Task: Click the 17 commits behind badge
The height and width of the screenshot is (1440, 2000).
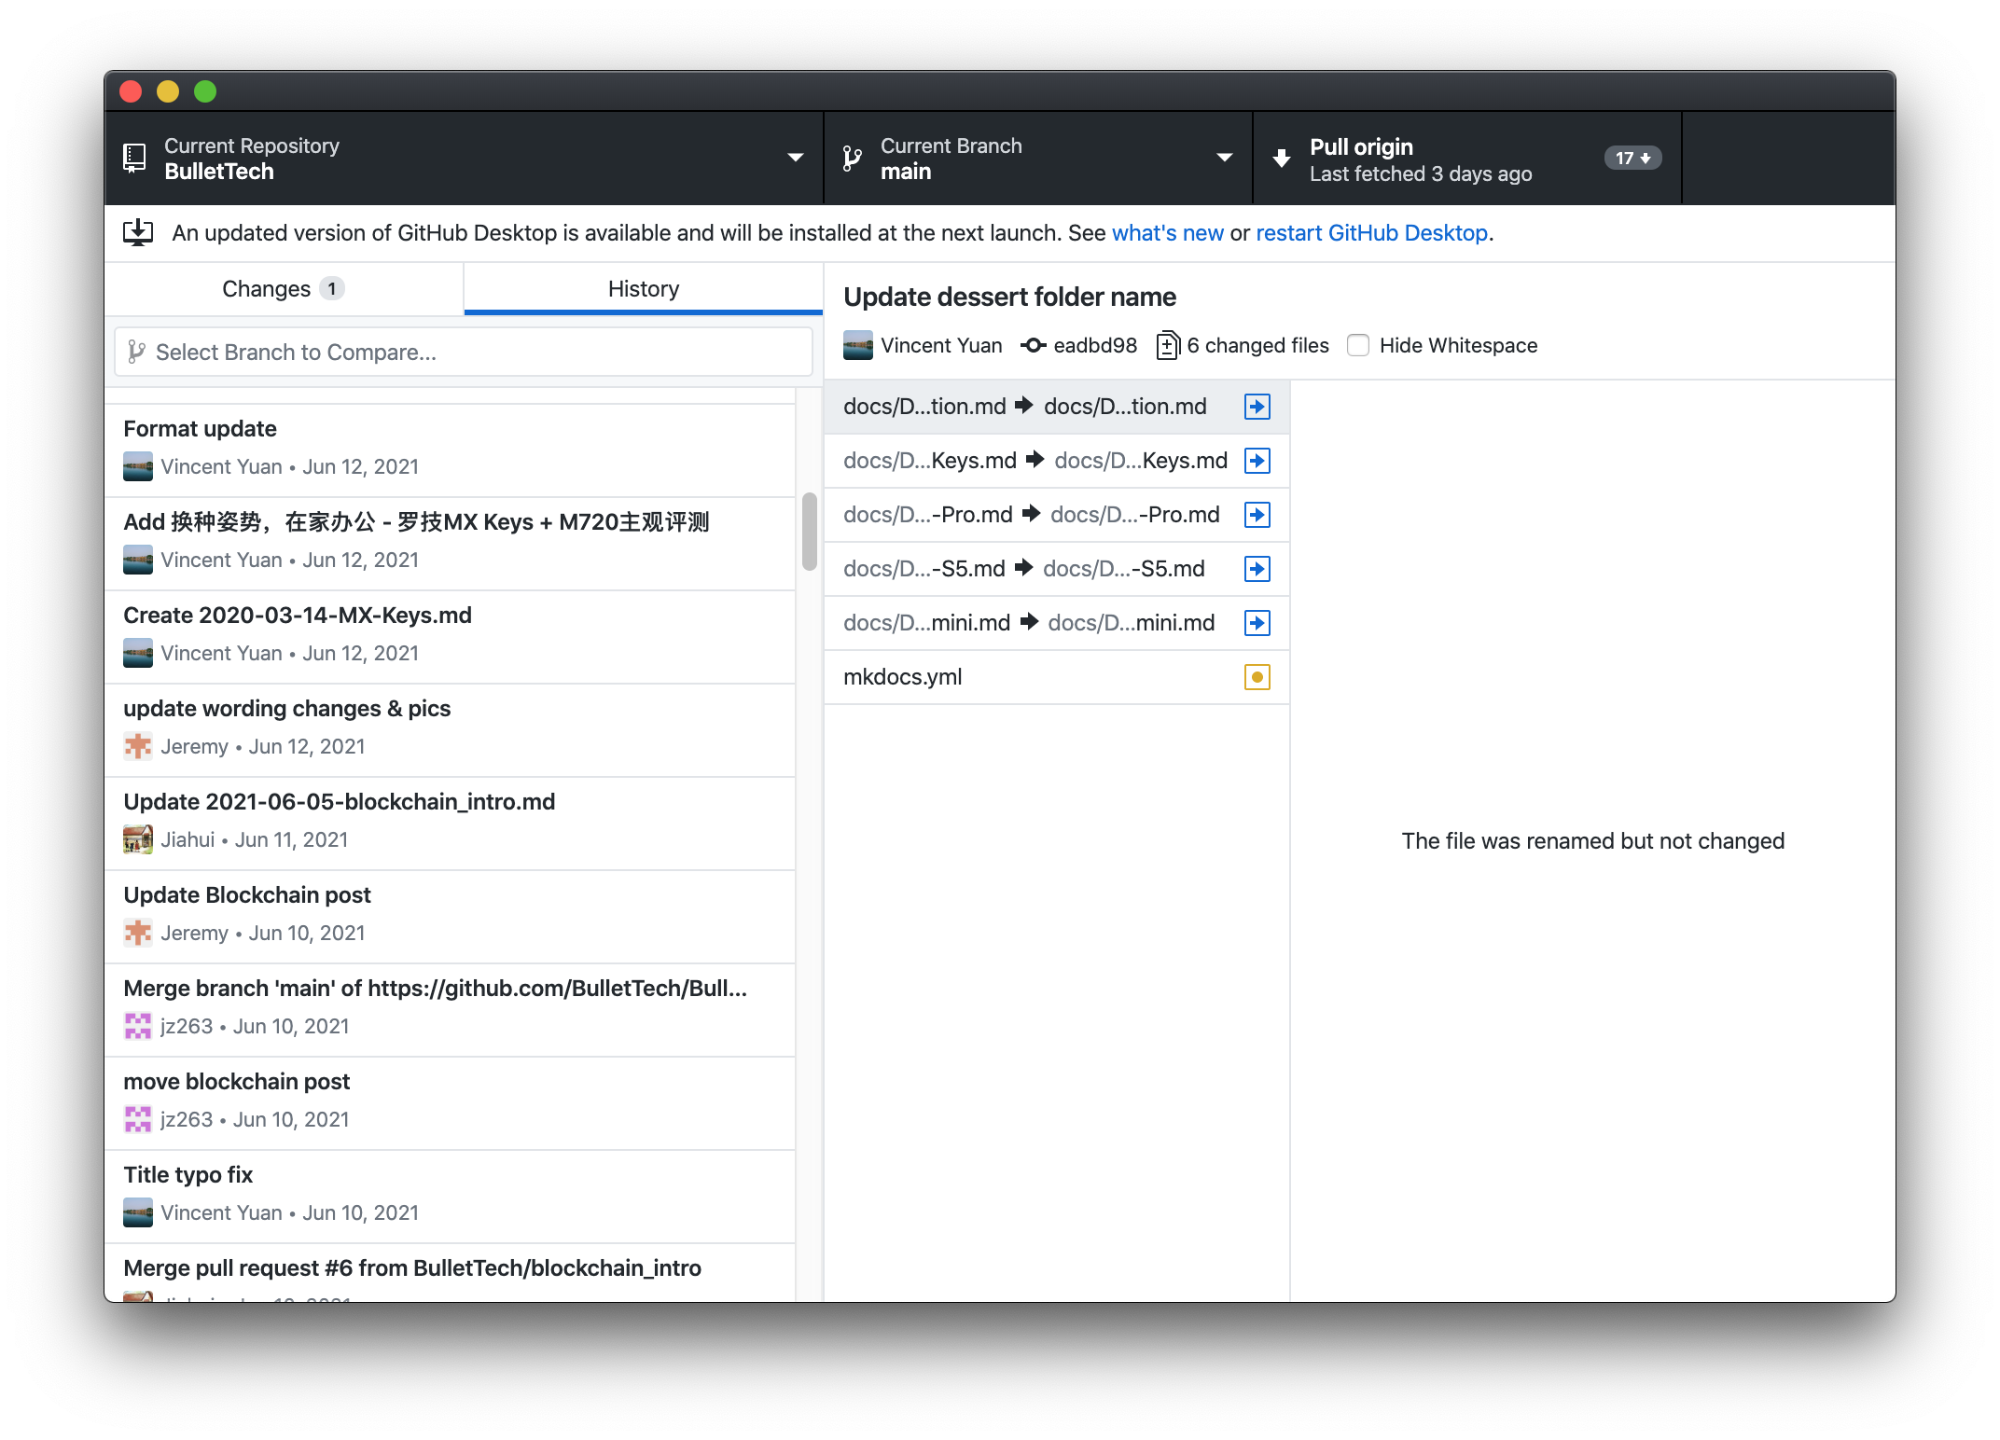Action: tap(1633, 158)
